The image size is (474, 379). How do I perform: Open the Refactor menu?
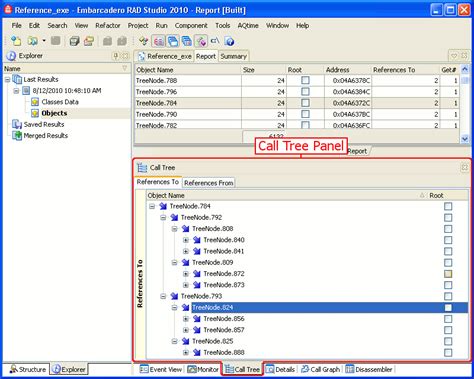[x=108, y=25]
